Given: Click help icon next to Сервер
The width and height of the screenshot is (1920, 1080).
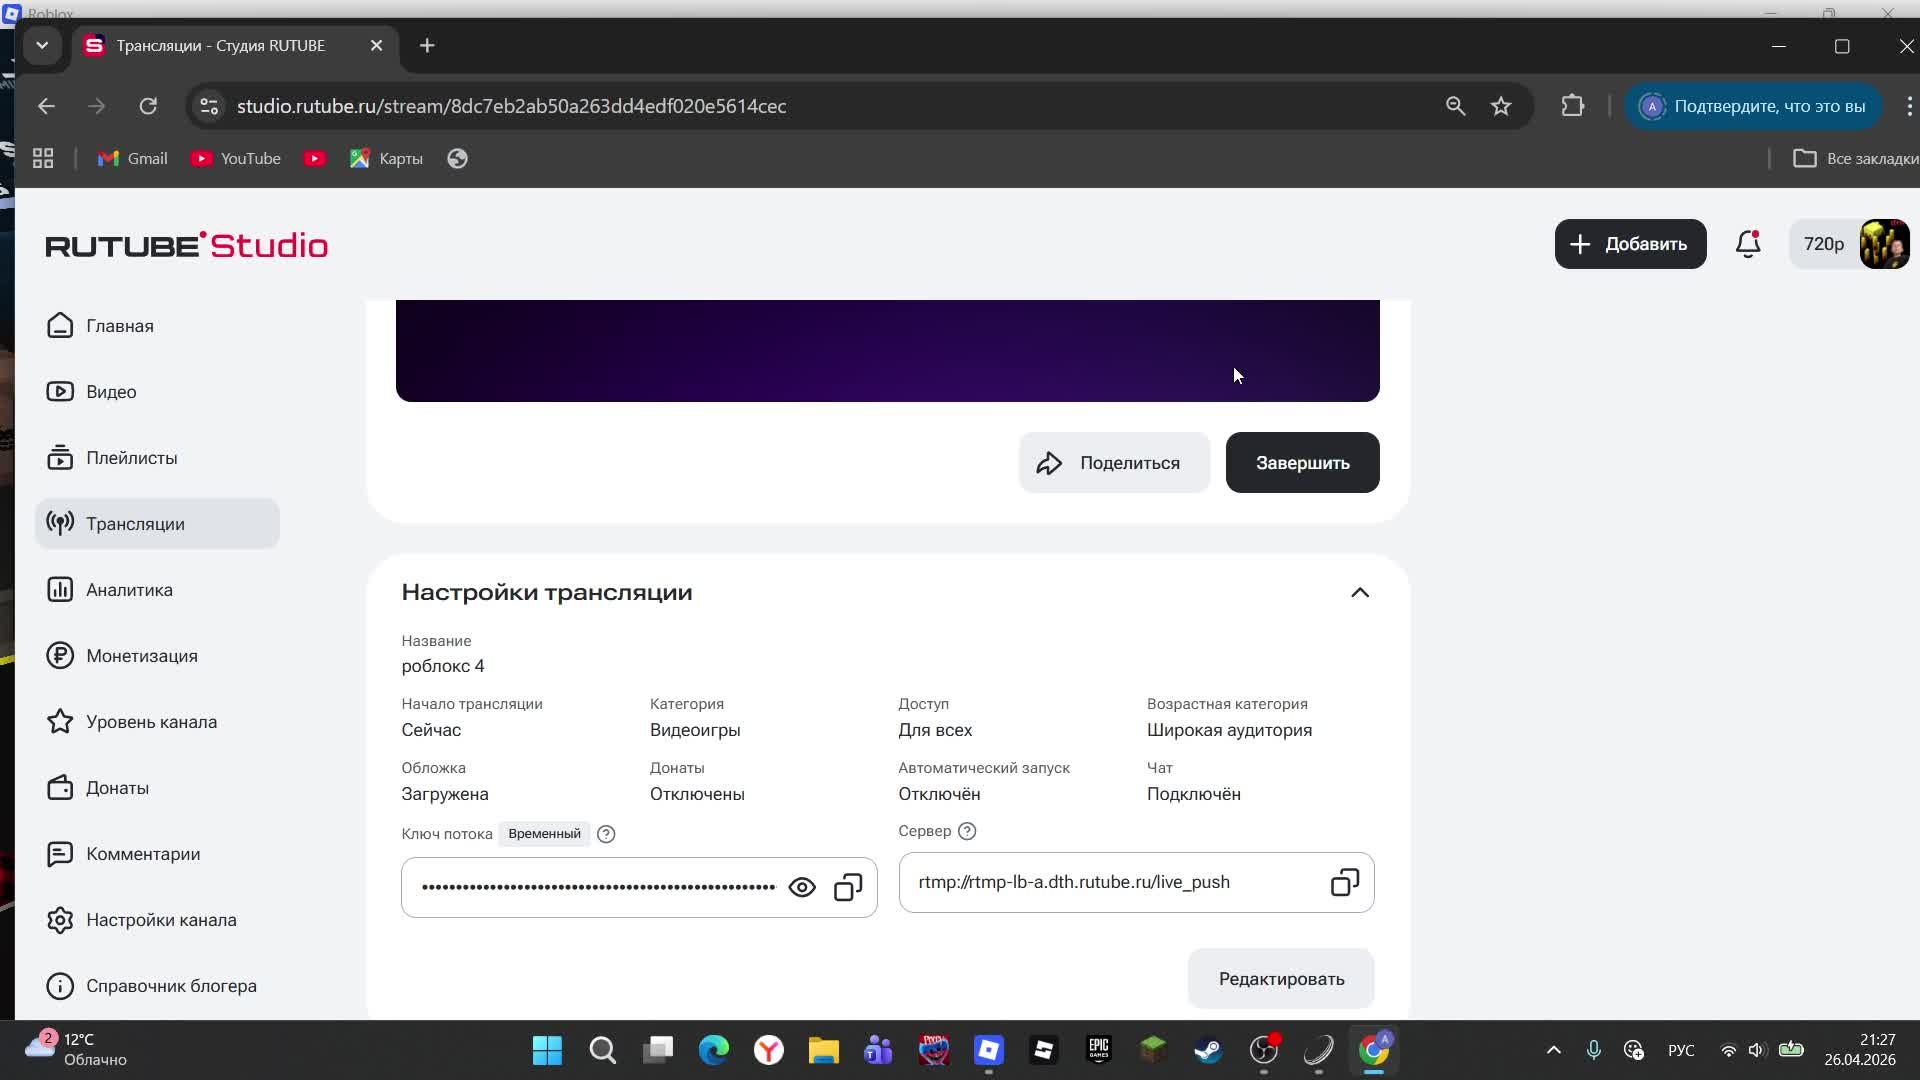Looking at the screenshot, I should 967,831.
